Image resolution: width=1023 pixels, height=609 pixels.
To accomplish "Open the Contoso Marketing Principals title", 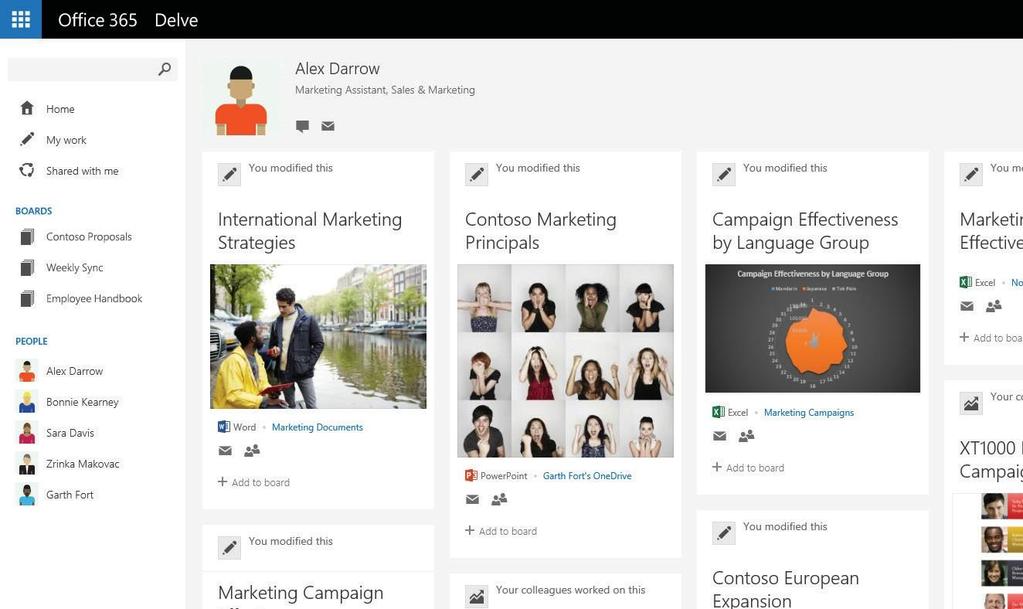I will tap(541, 231).
